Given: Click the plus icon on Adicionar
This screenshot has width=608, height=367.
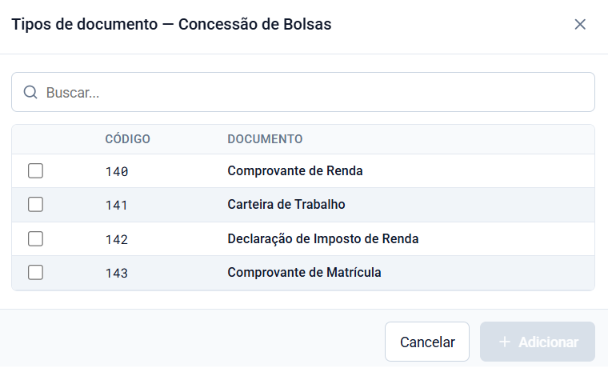Looking at the screenshot, I should (x=504, y=342).
